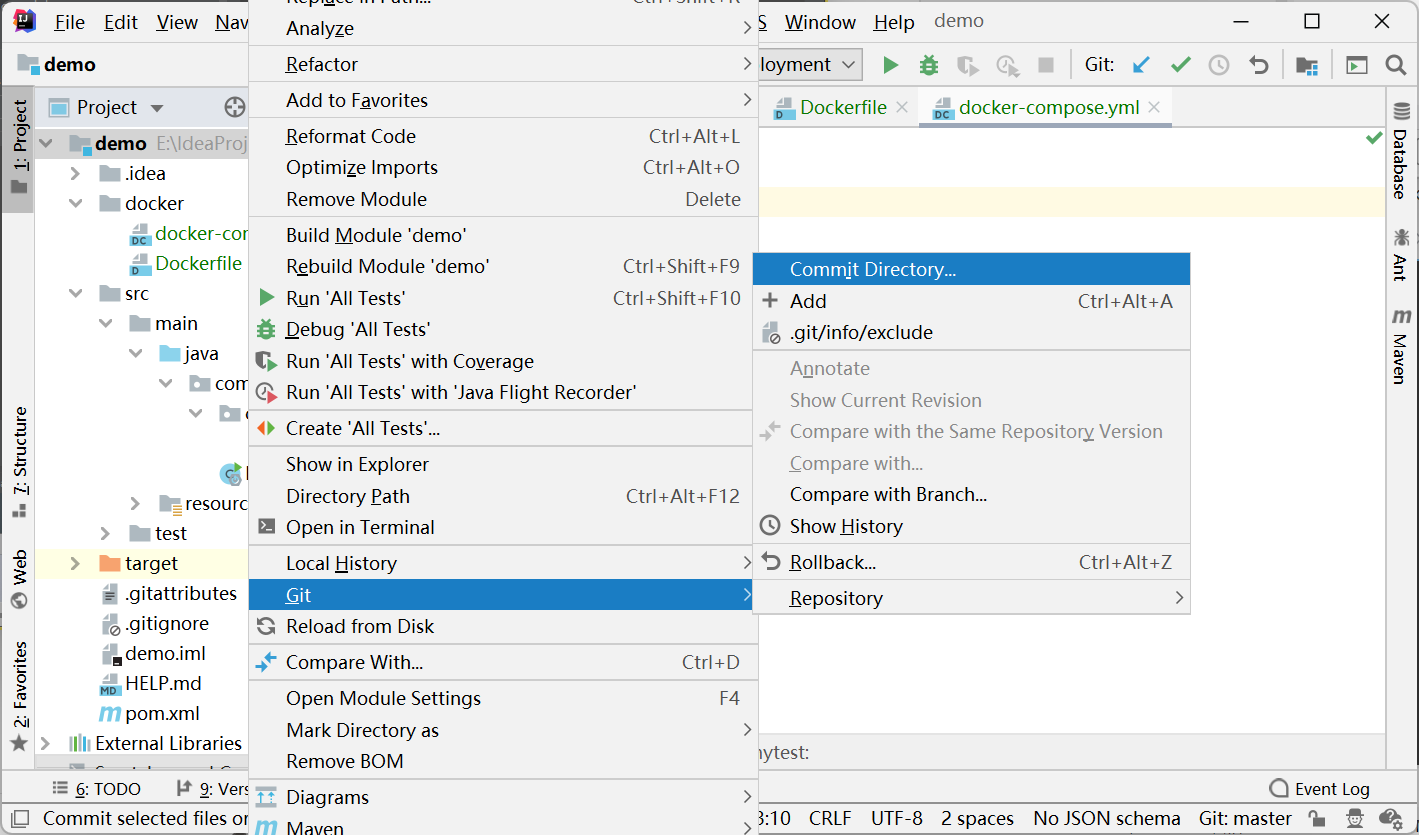The height and width of the screenshot is (835, 1419).
Task: Choose Reformat Code
Action: 503,136
